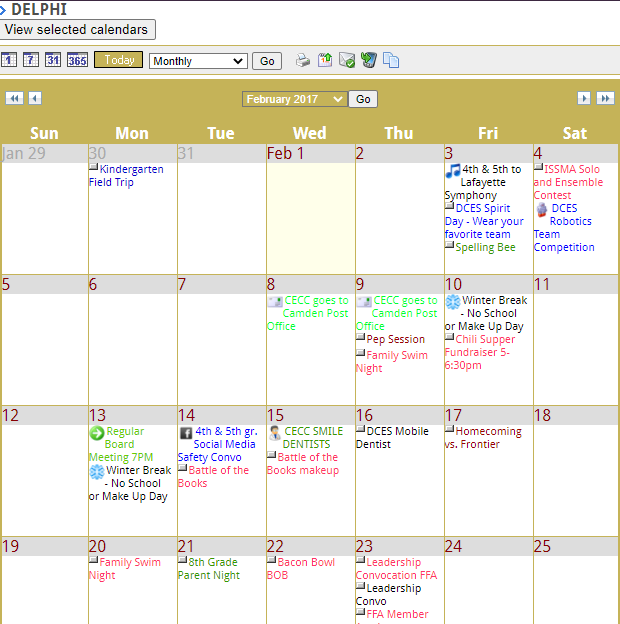Switch to the 1-day view icon
This screenshot has height=624, width=620.
pos(9,60)
